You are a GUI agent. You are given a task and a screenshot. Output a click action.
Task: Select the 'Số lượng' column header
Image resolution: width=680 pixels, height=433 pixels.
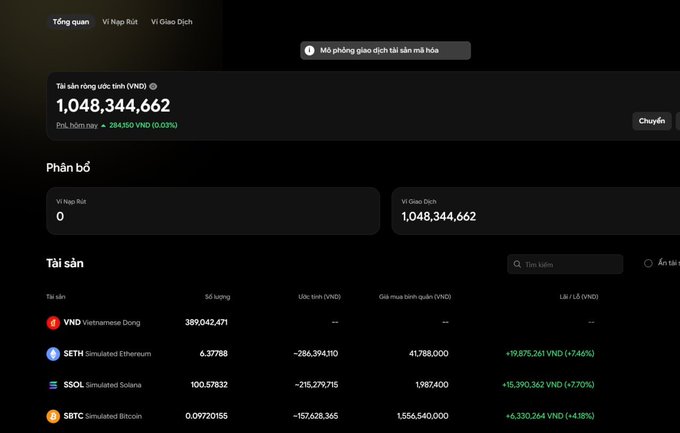217,297
